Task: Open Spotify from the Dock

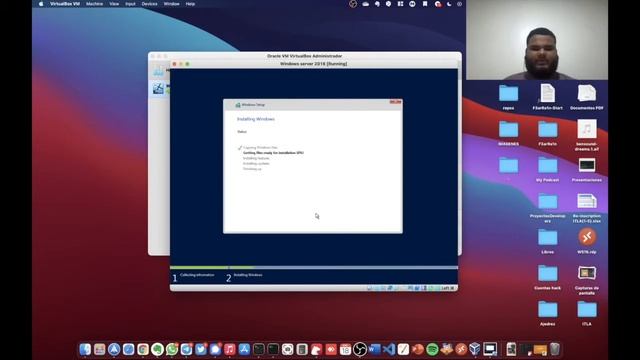Action: pyautogui.click(x=432, y=349)
